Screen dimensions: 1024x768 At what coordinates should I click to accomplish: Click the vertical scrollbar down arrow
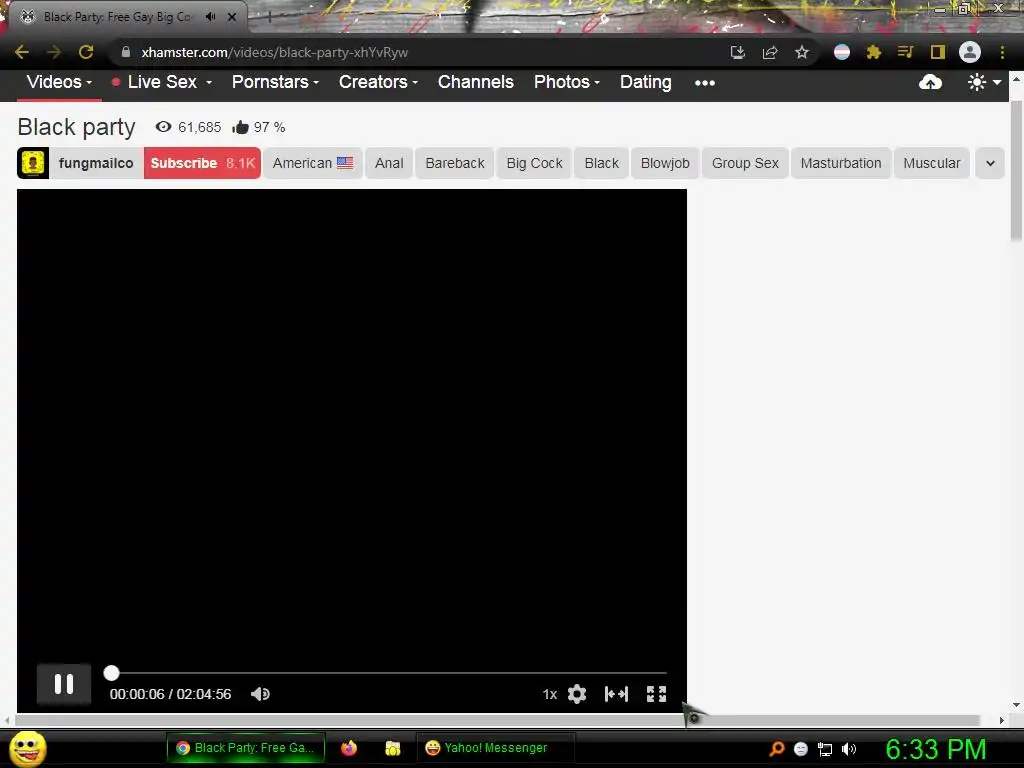(1016, 705)
